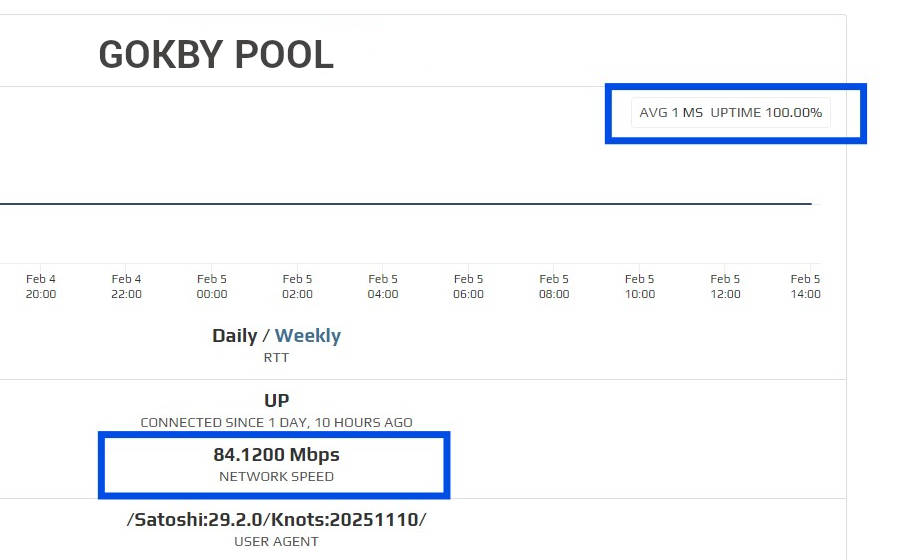Click the RTT label under Daily / Weekly
900x560 pixels.
(276, 357)
